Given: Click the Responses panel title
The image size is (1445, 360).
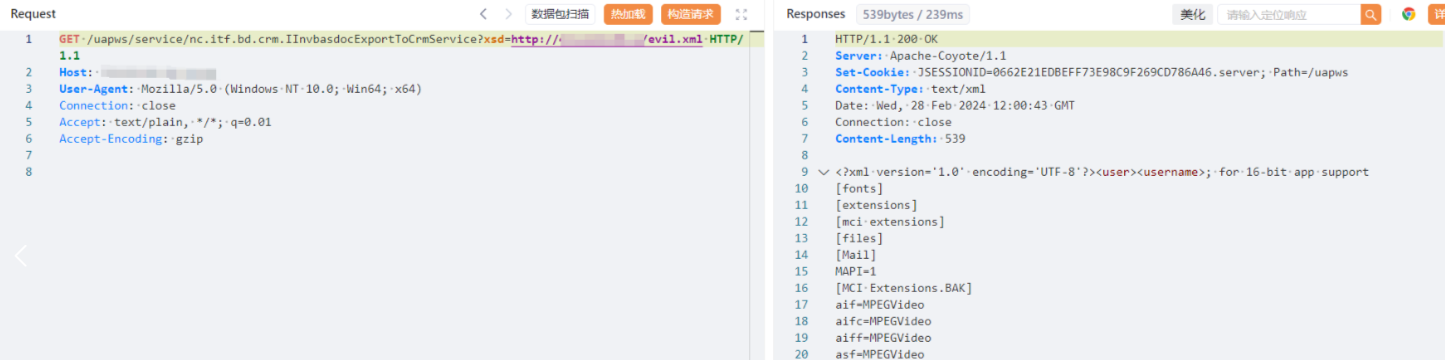Looking at the screenshot, I should pos(816,14).
